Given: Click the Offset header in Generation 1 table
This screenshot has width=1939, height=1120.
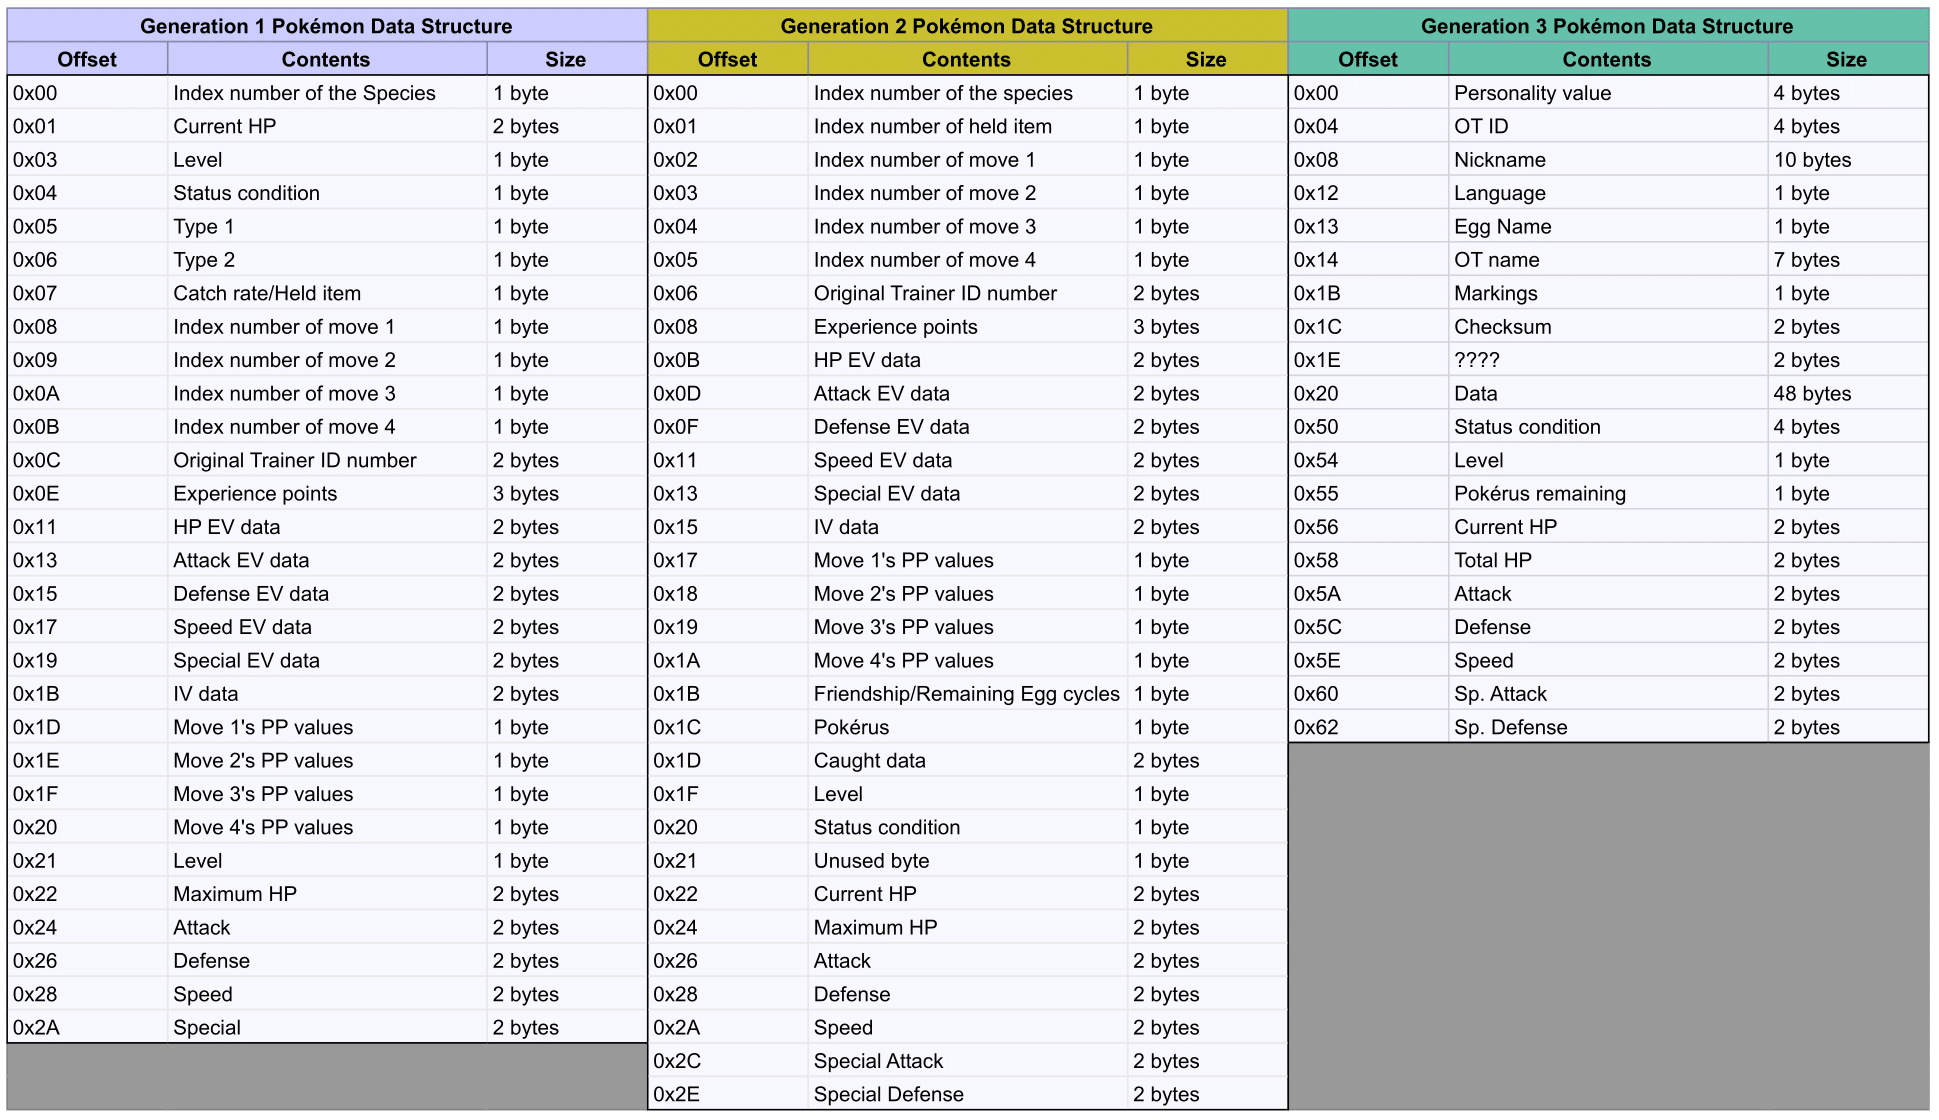Looking at the screenshot, I should pos(87,59).
